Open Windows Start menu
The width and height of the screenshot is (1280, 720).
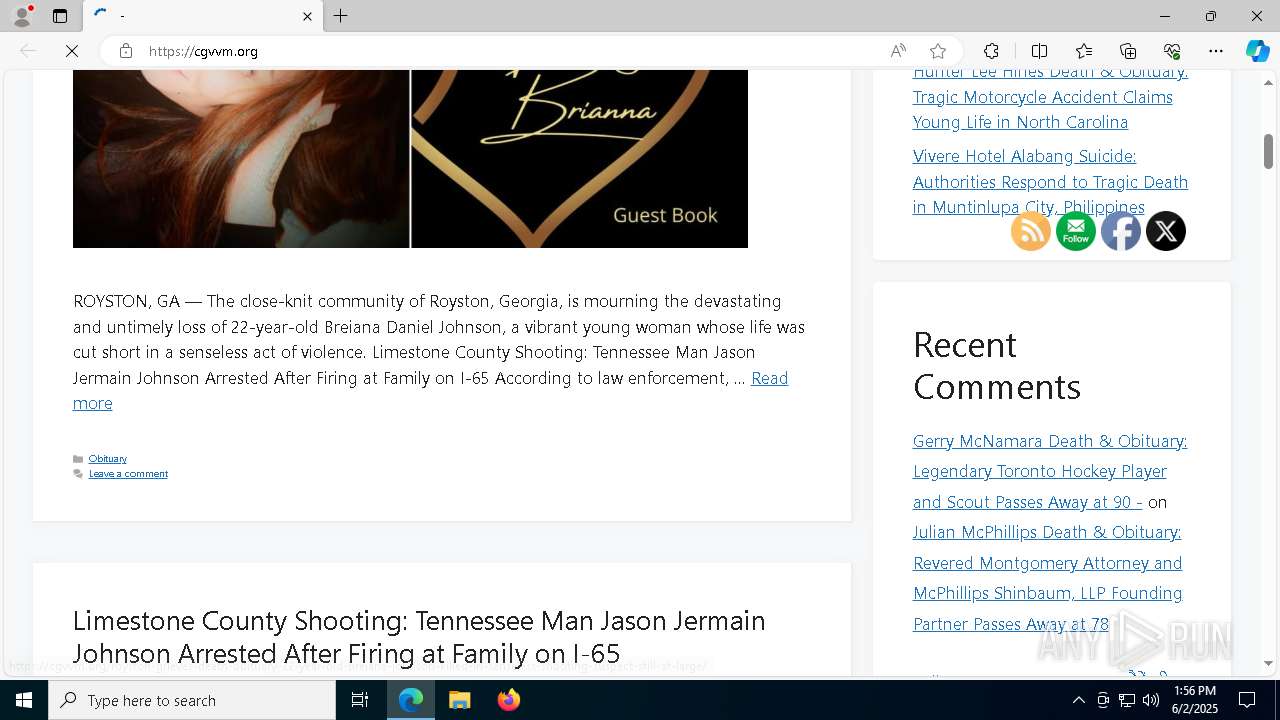[24, 700]
